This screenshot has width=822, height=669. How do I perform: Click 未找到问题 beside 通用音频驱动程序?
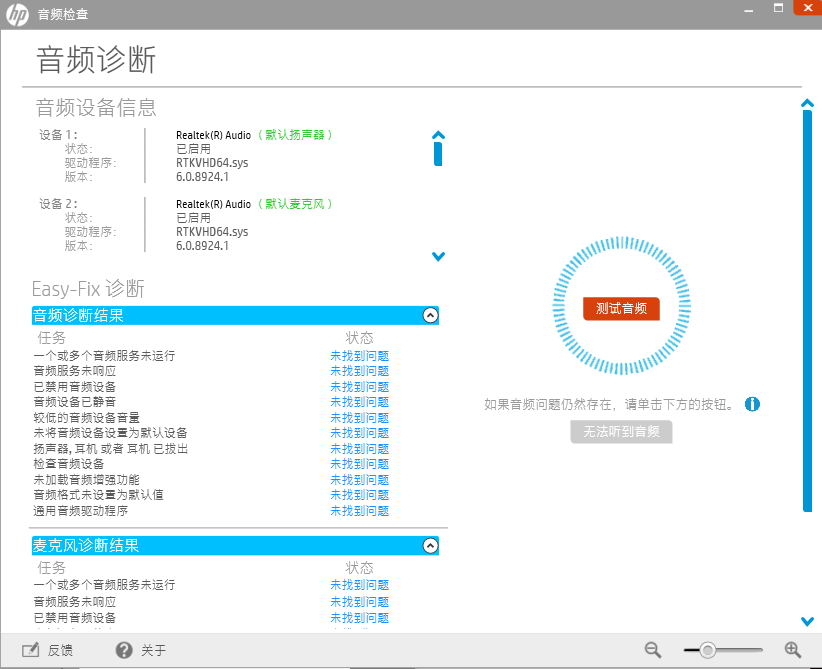coord(359,510)
